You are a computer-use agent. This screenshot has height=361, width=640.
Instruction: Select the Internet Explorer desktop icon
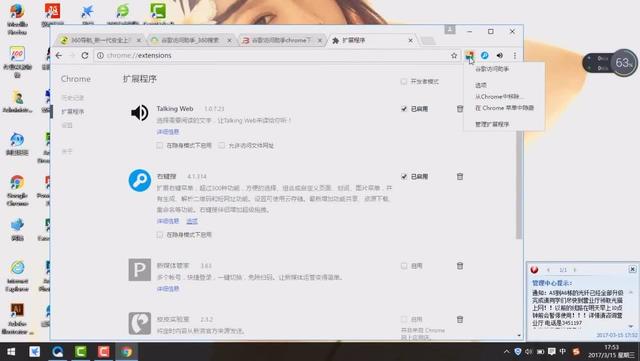coord(17,276)
